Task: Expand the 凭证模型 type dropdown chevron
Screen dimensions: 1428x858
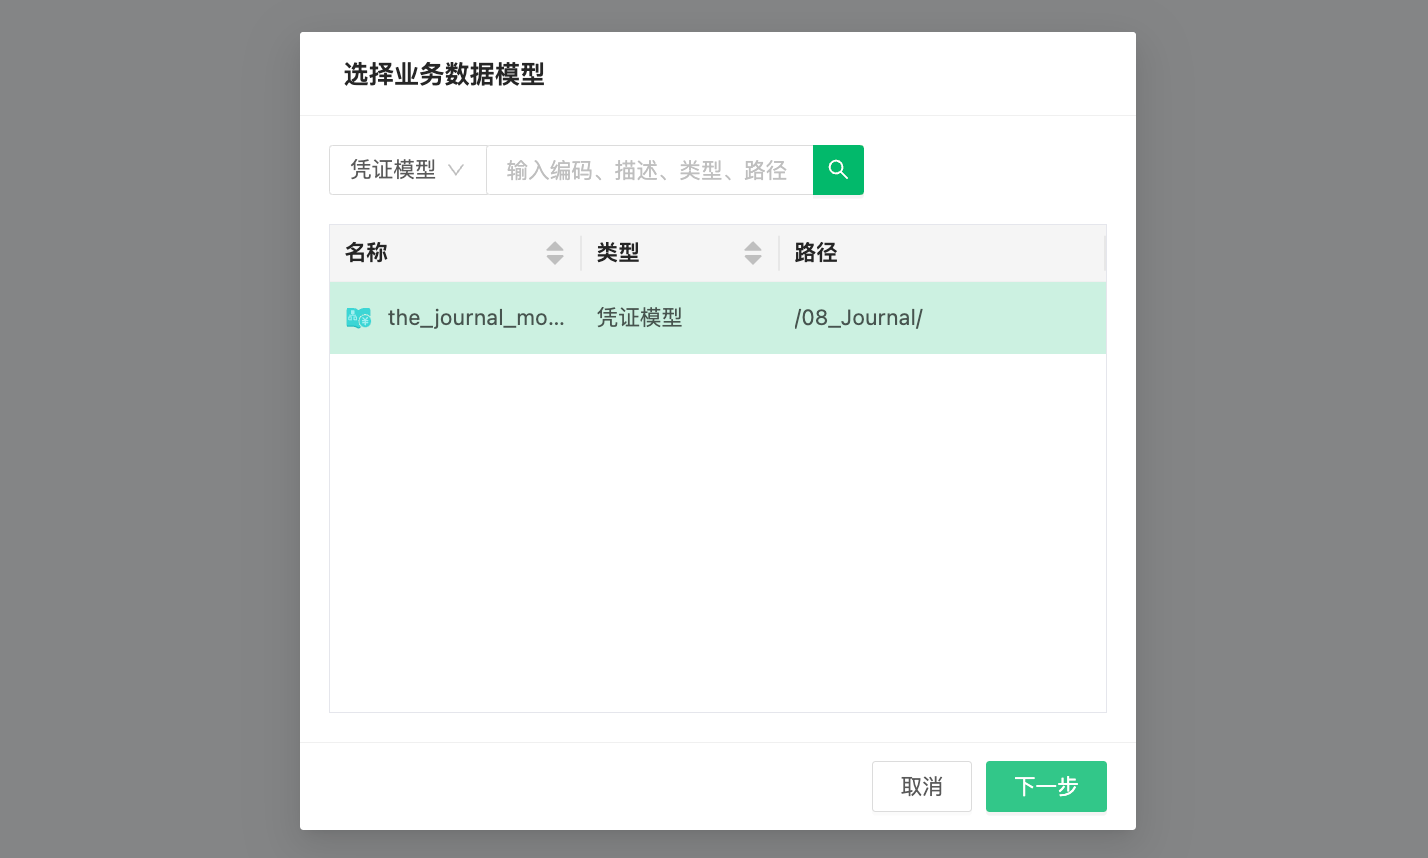Action: click(456, 170)
